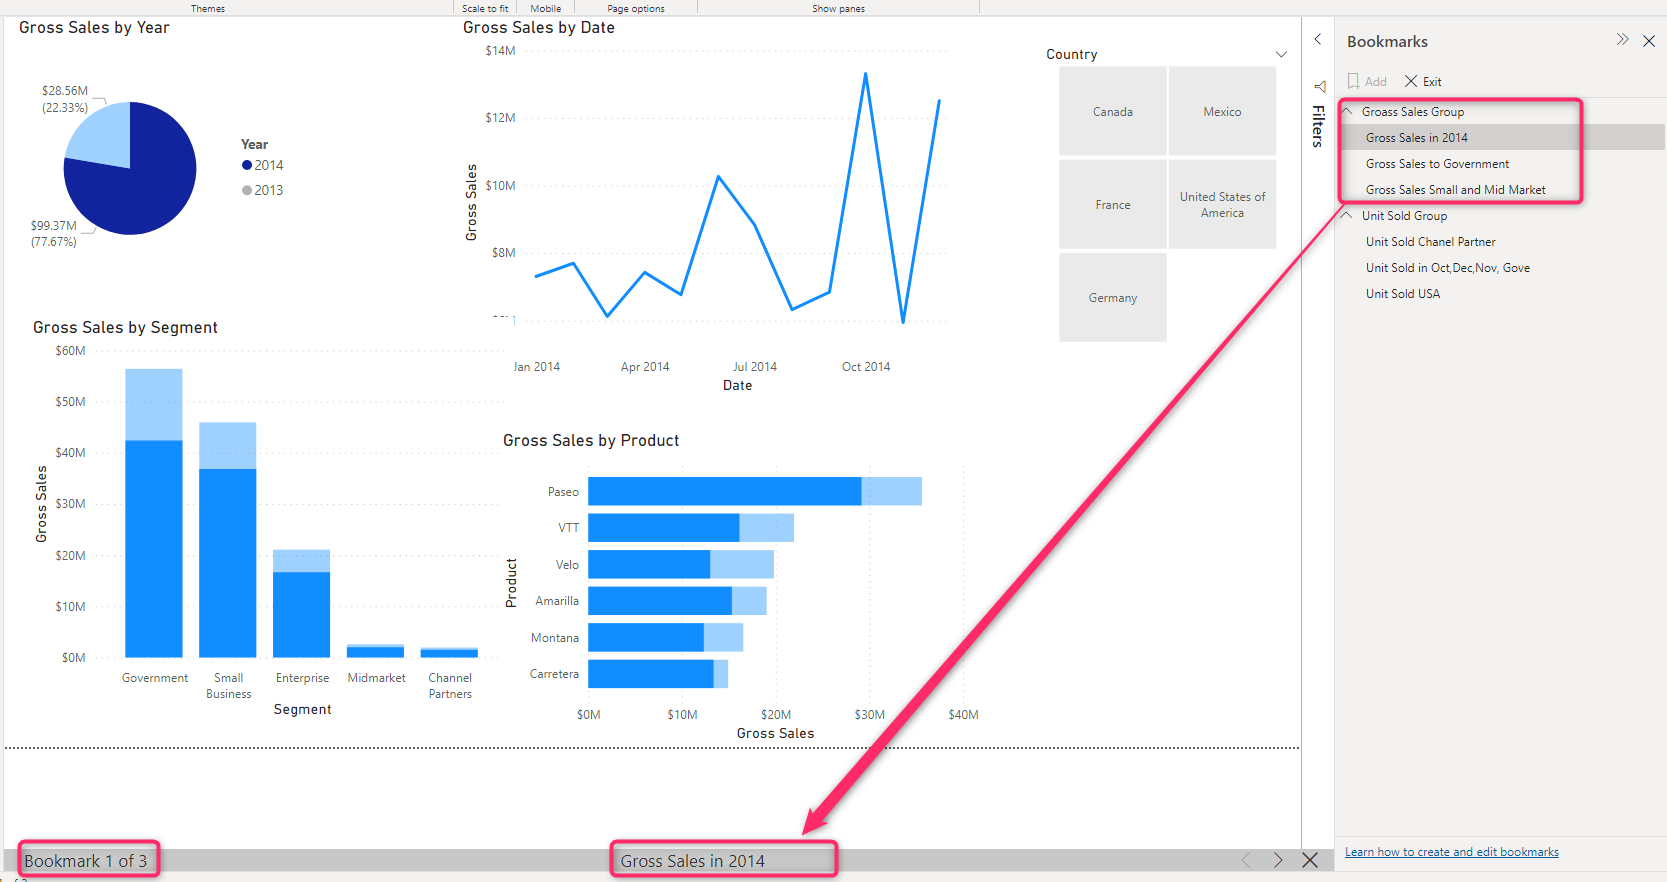Collapse the Groass Sales Group
Screen dimensions: 1667x882
click(1348, 111)
